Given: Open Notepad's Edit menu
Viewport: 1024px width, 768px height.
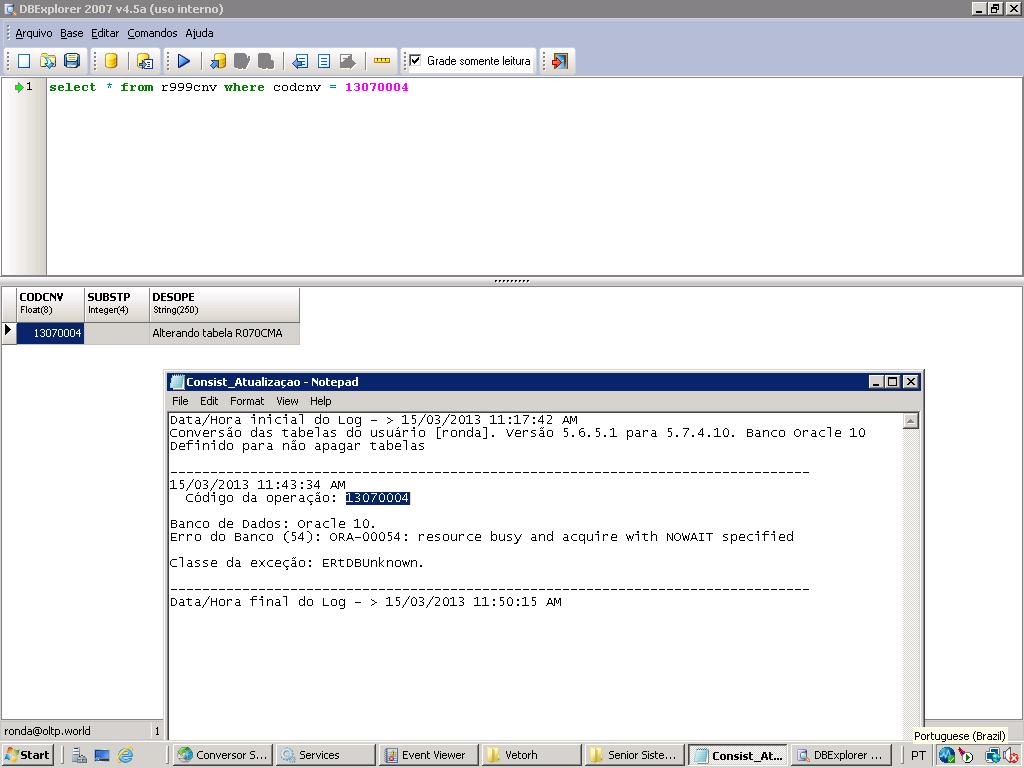Looking at the screenshot, I should click(x=209, y=401).
